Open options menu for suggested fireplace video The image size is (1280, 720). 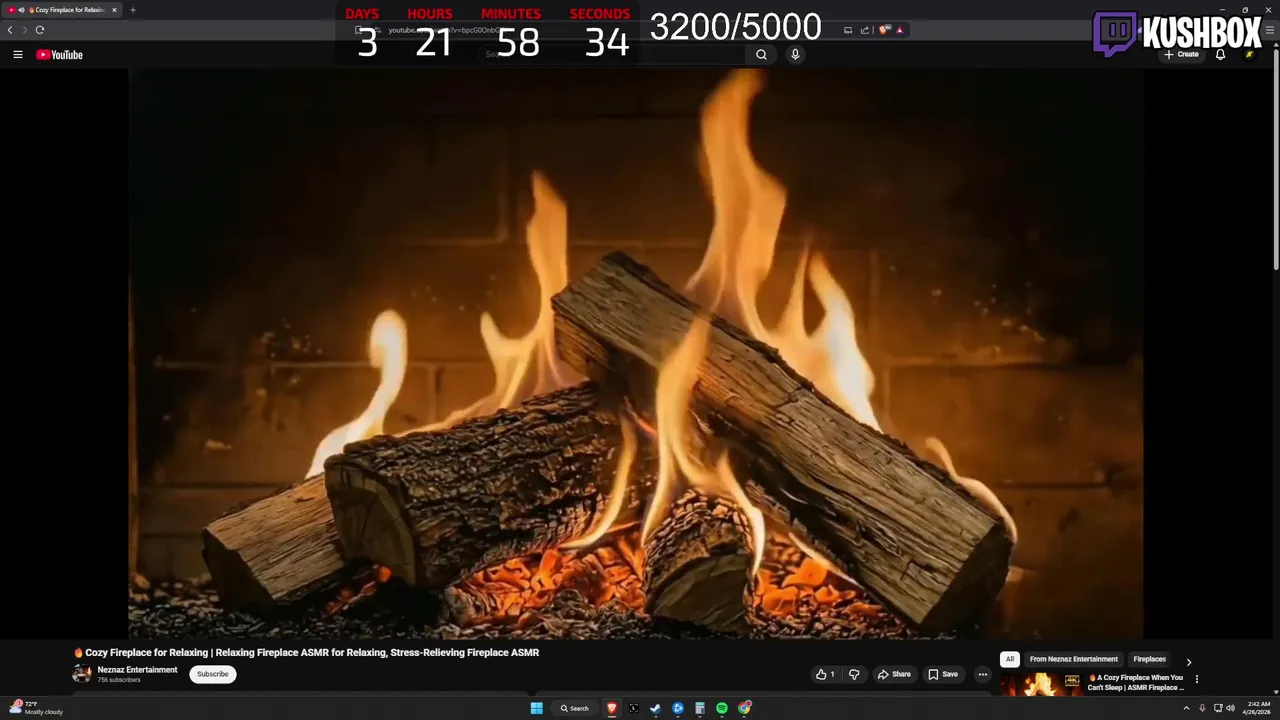[x=1196, y=679]
